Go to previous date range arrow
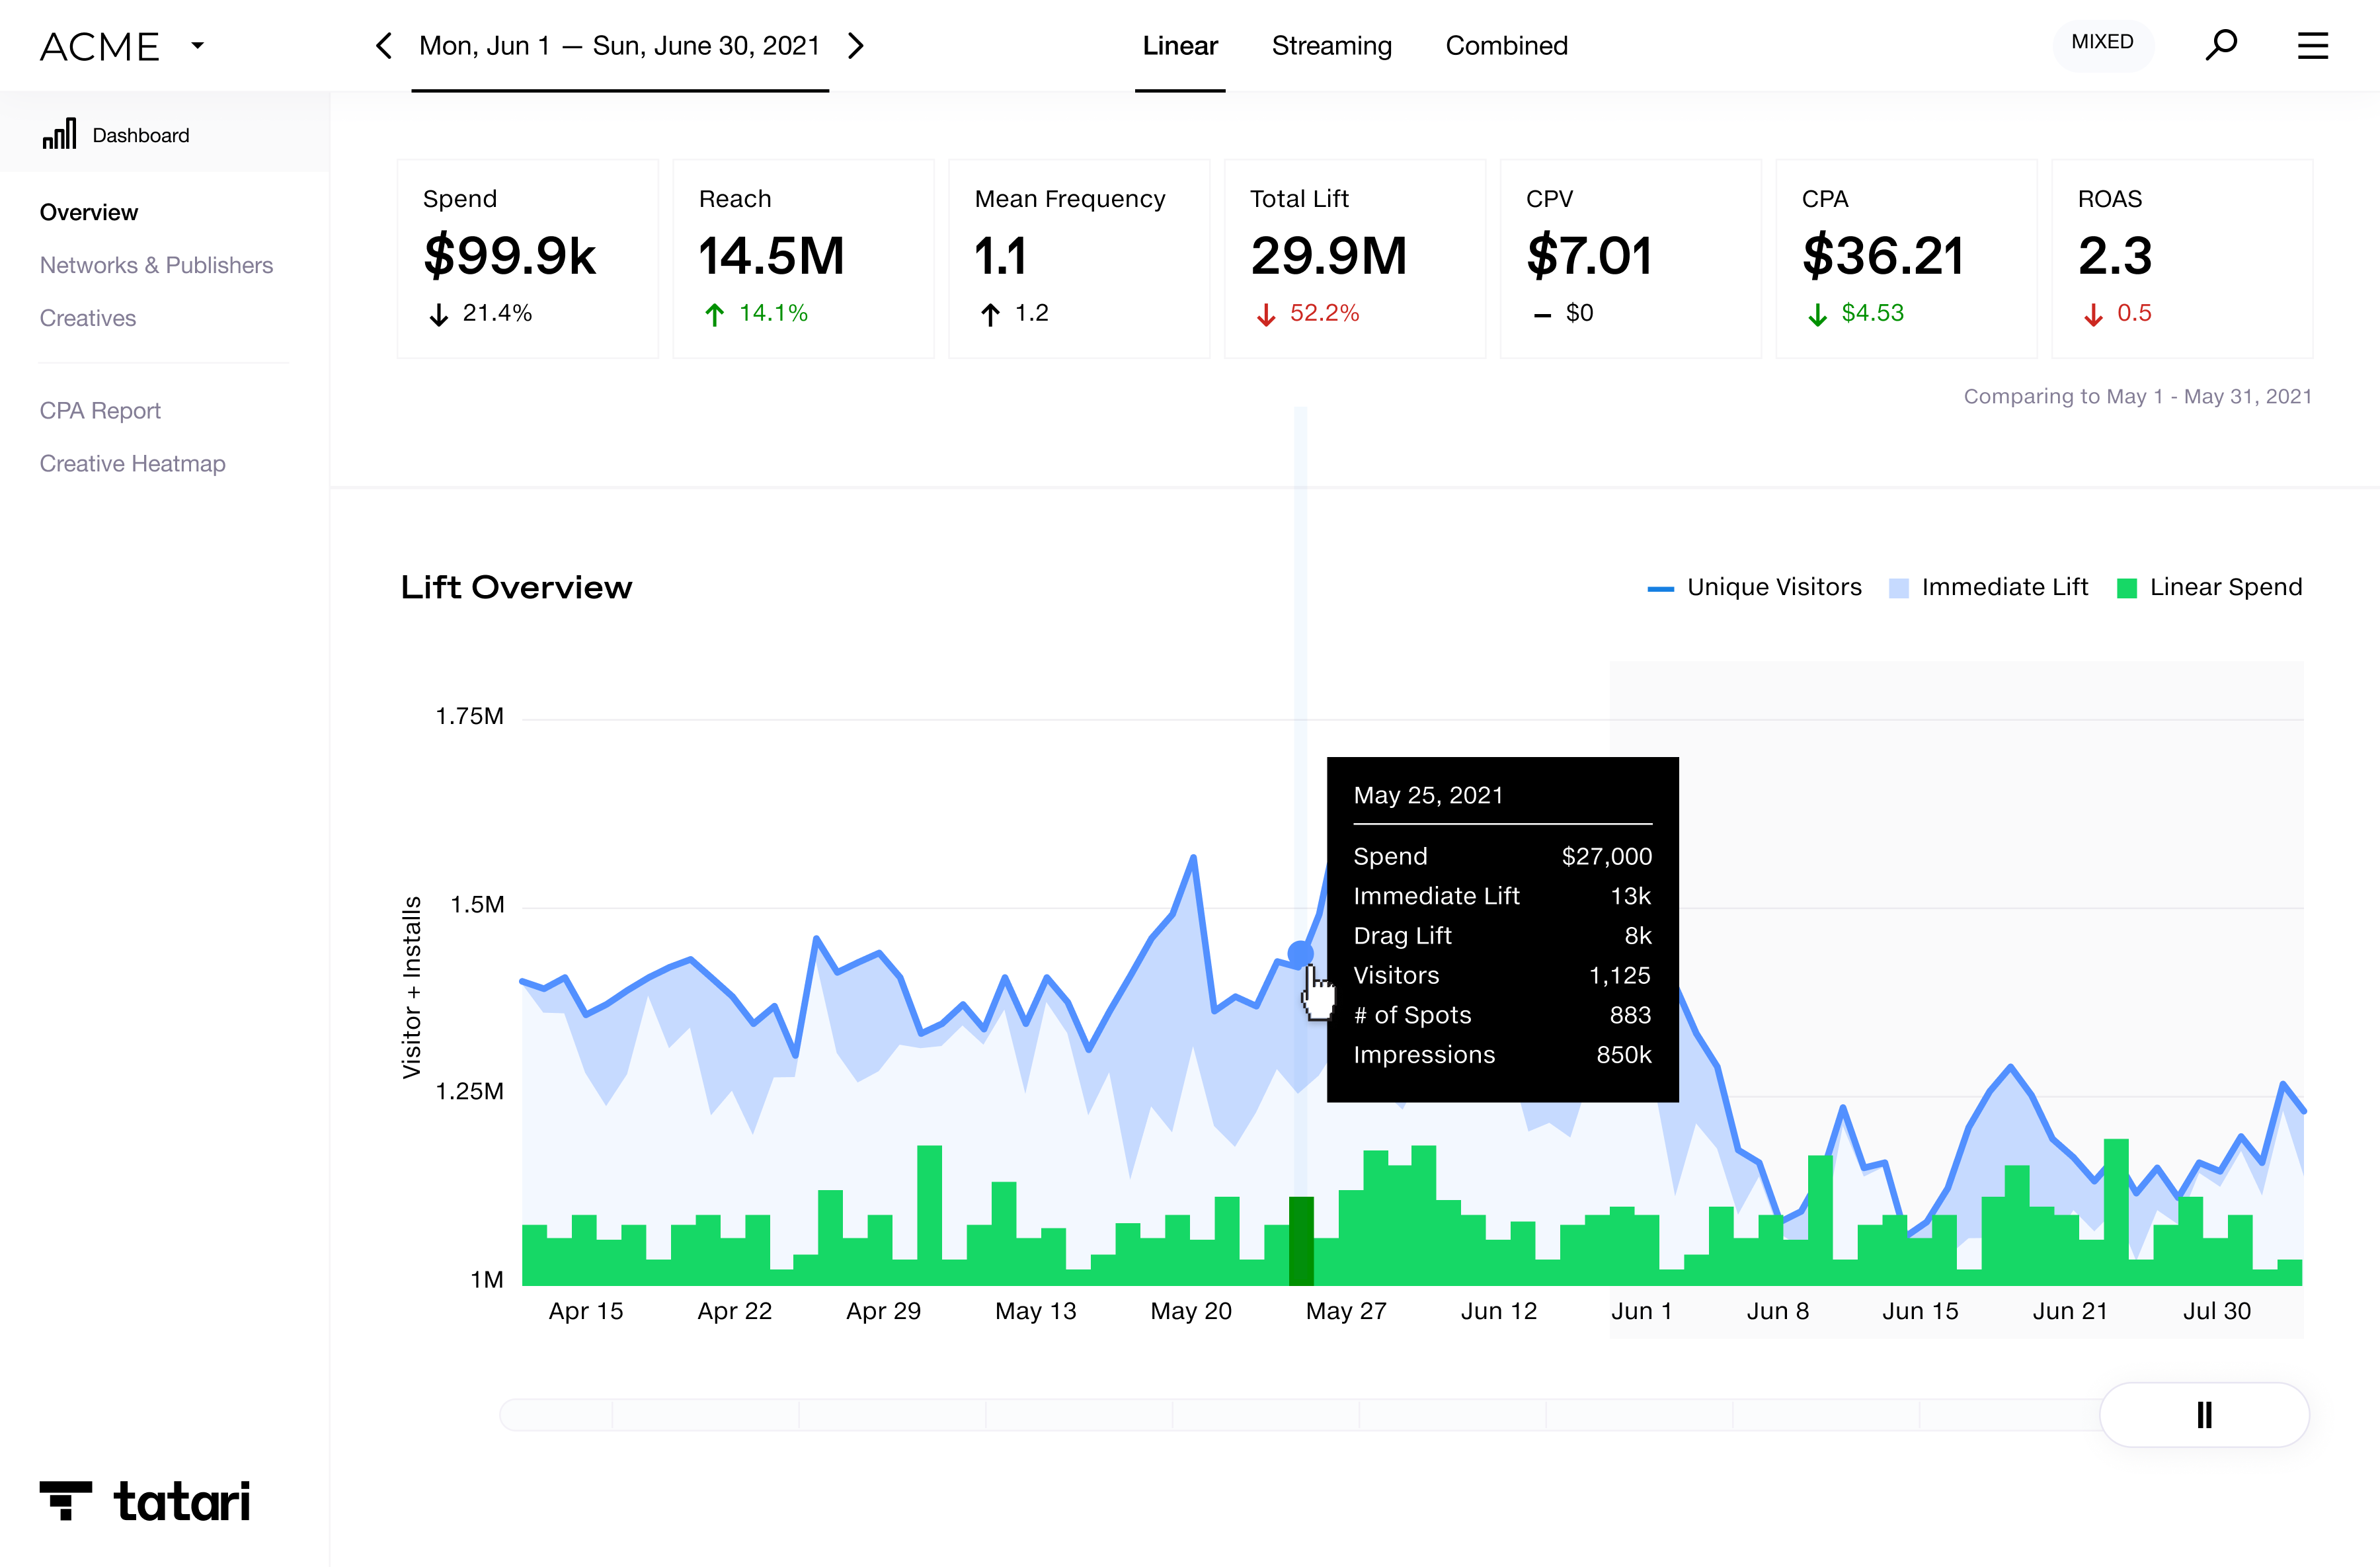Screen dimensions: 2380x1567 384,46
